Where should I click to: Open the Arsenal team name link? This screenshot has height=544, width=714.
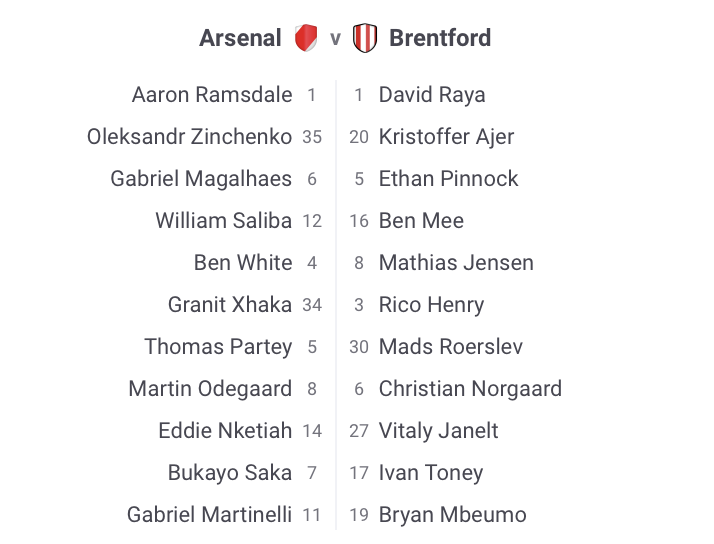tap(240, 39)
